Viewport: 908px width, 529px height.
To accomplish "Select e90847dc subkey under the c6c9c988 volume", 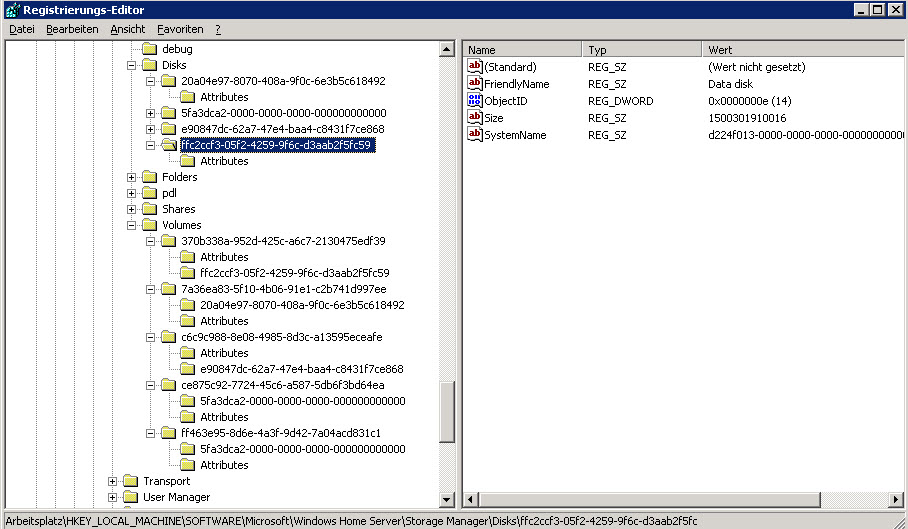I will pos(302,369).
